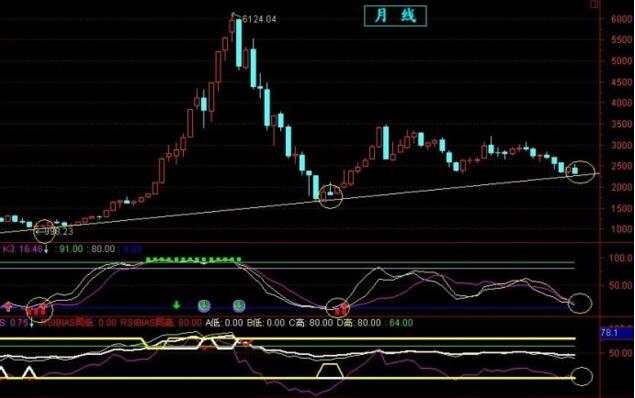Click the row of green dots on KDJ top
The height and width of the screenshot is (398, 635).
tap(194, 260)
